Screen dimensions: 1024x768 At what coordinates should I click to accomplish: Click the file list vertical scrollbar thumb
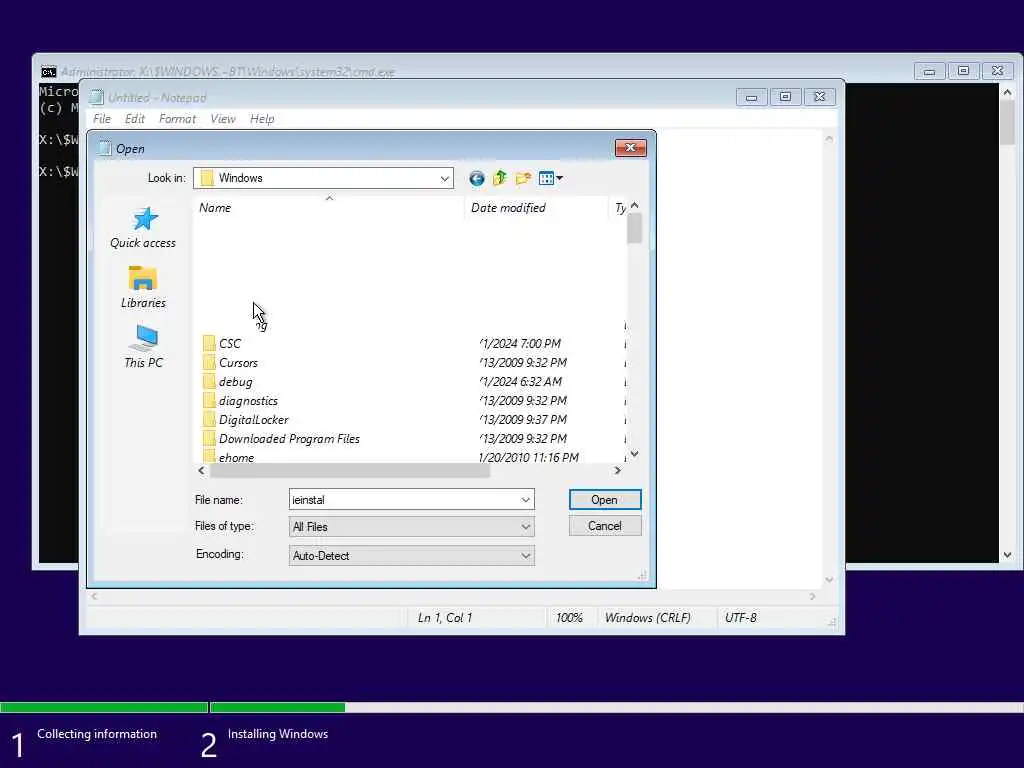click(634, 229)
